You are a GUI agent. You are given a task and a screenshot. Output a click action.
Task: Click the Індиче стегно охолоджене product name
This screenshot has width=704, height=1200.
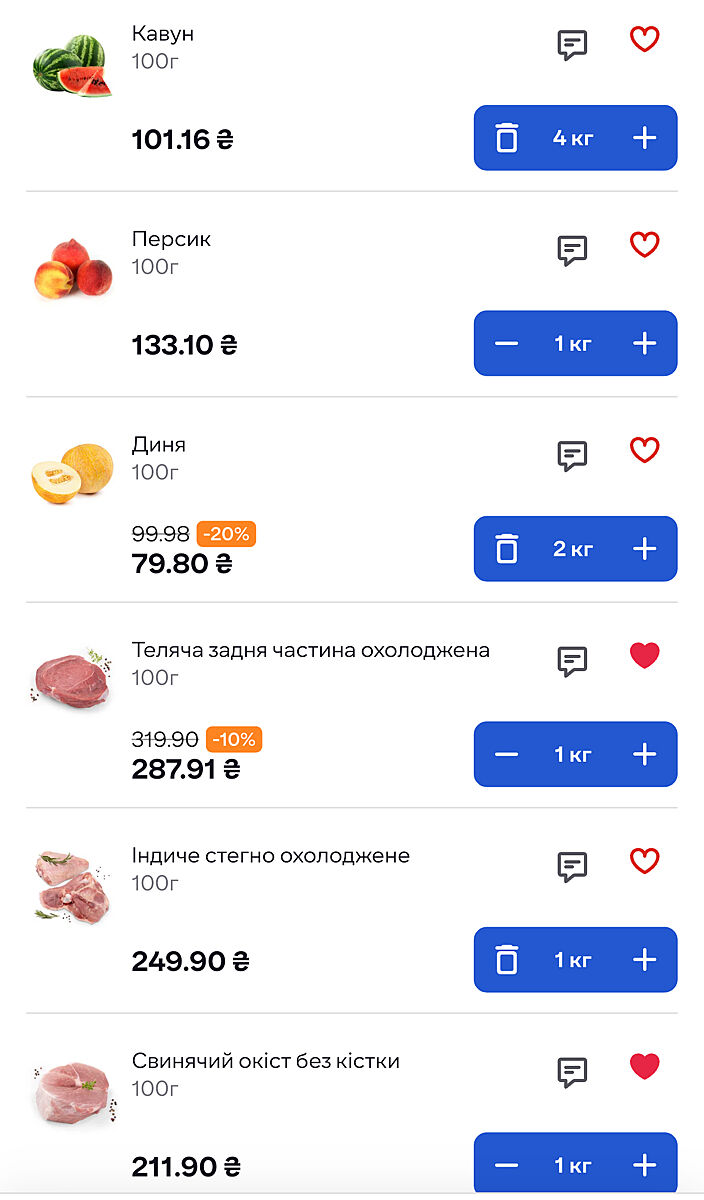pyautogui.click(x=271, y=856)
